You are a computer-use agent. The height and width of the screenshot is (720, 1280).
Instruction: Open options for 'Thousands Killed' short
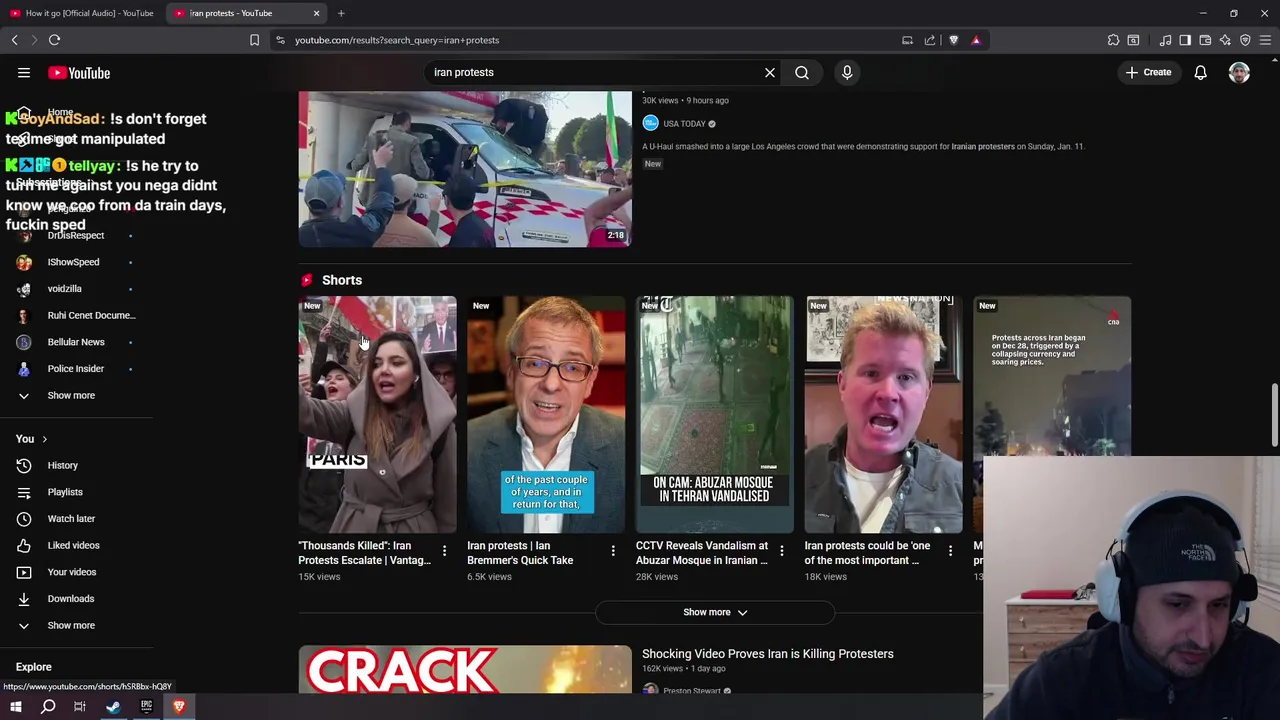444,550
